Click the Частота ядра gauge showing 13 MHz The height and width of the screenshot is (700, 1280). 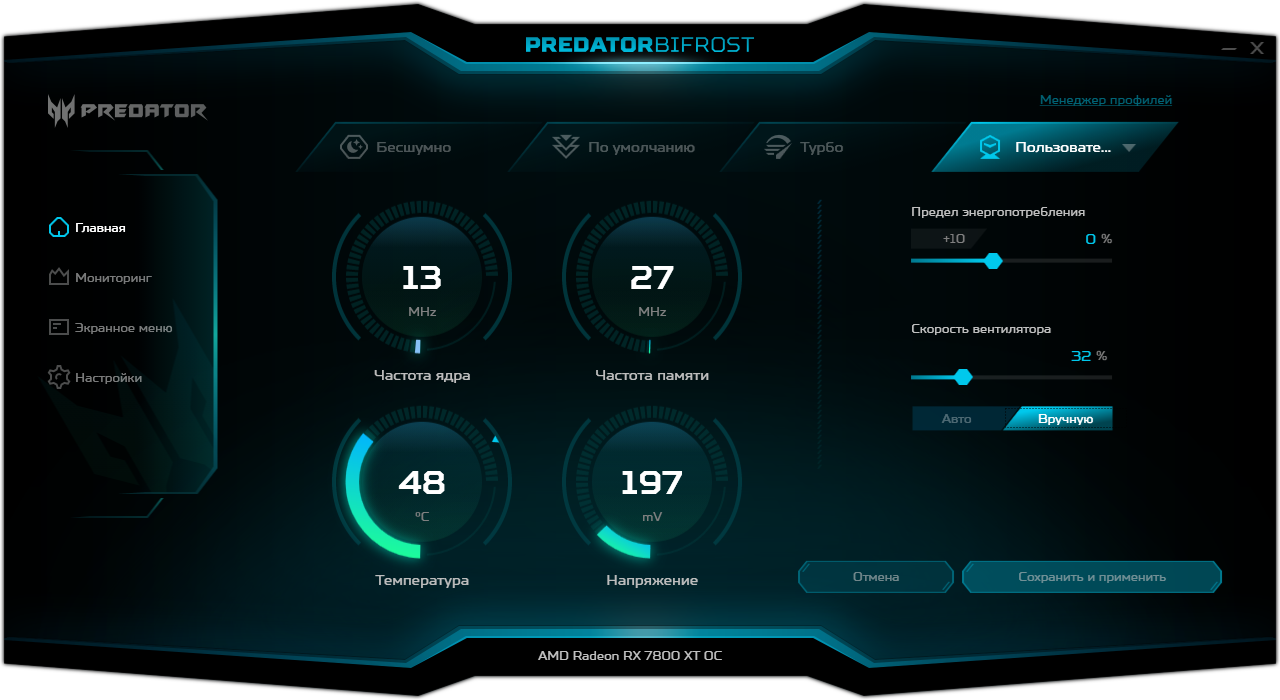422,275
